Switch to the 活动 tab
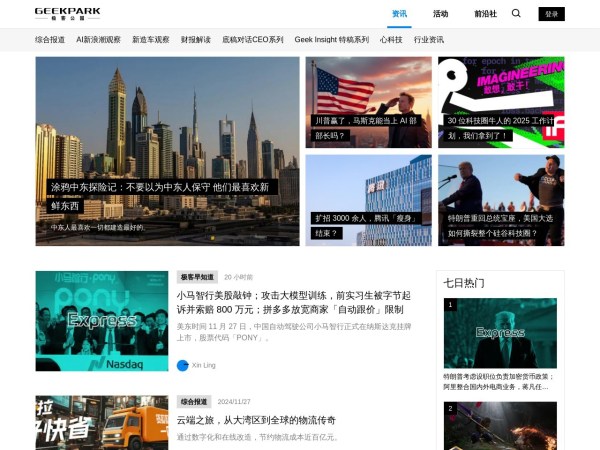Screen dimensions: 600x450 (x=440, y=14)
